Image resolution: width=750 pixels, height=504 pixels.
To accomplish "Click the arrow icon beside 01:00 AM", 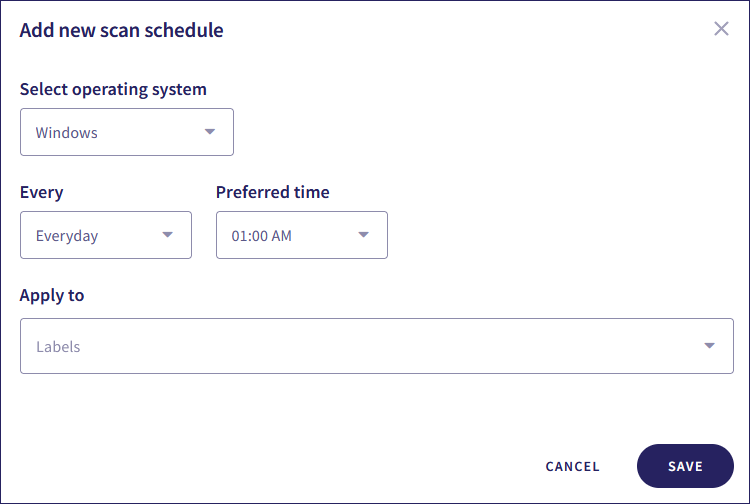I will pyautogui.click(x=364, y=236).
